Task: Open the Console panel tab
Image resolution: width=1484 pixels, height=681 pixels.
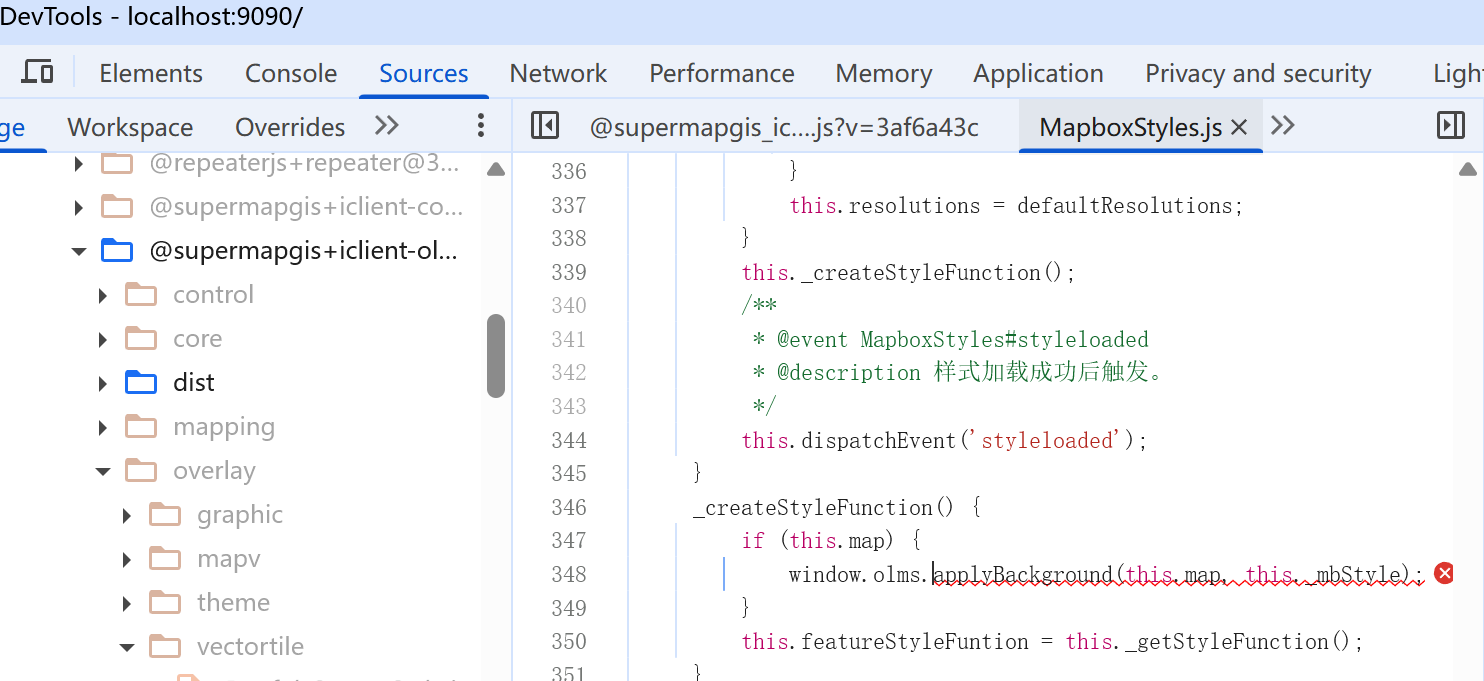Action: pyautogui.click(x=291, y=73)
